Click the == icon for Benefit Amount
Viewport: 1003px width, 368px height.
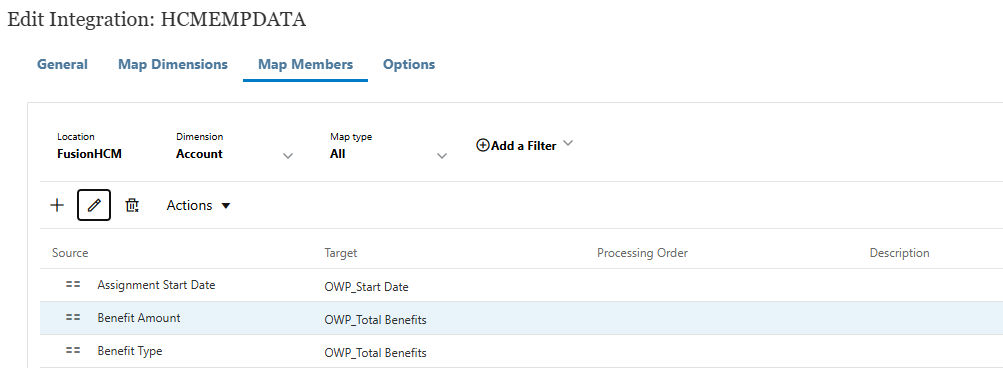pos(73,318)
